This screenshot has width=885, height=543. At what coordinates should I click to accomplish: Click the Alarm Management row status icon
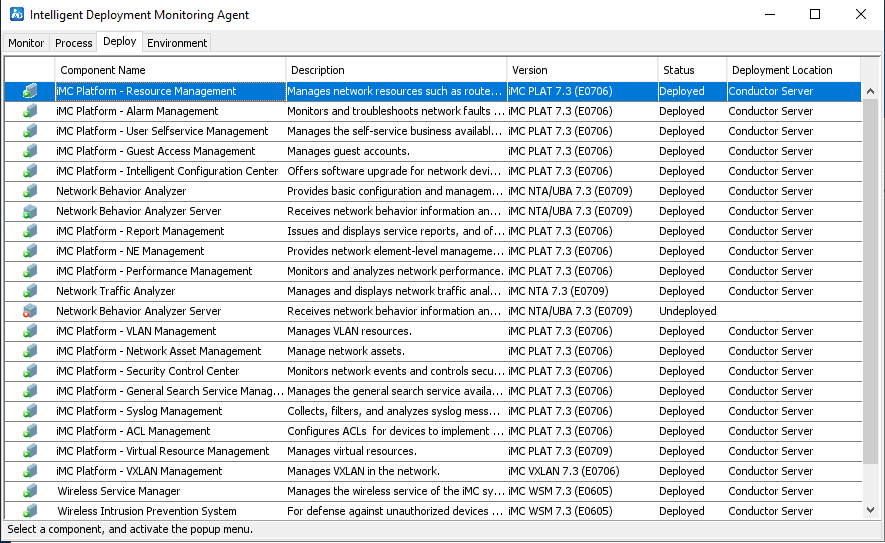(x=30, y=111)
